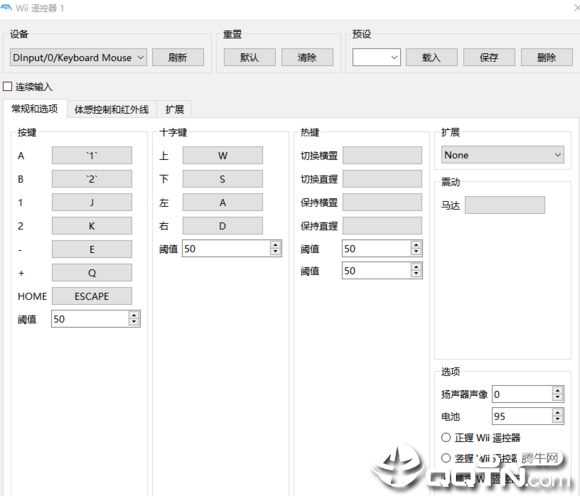Switch to the 常规和选项 tab
The height and width of the screenshot is (496, 580).
(35, 109)
